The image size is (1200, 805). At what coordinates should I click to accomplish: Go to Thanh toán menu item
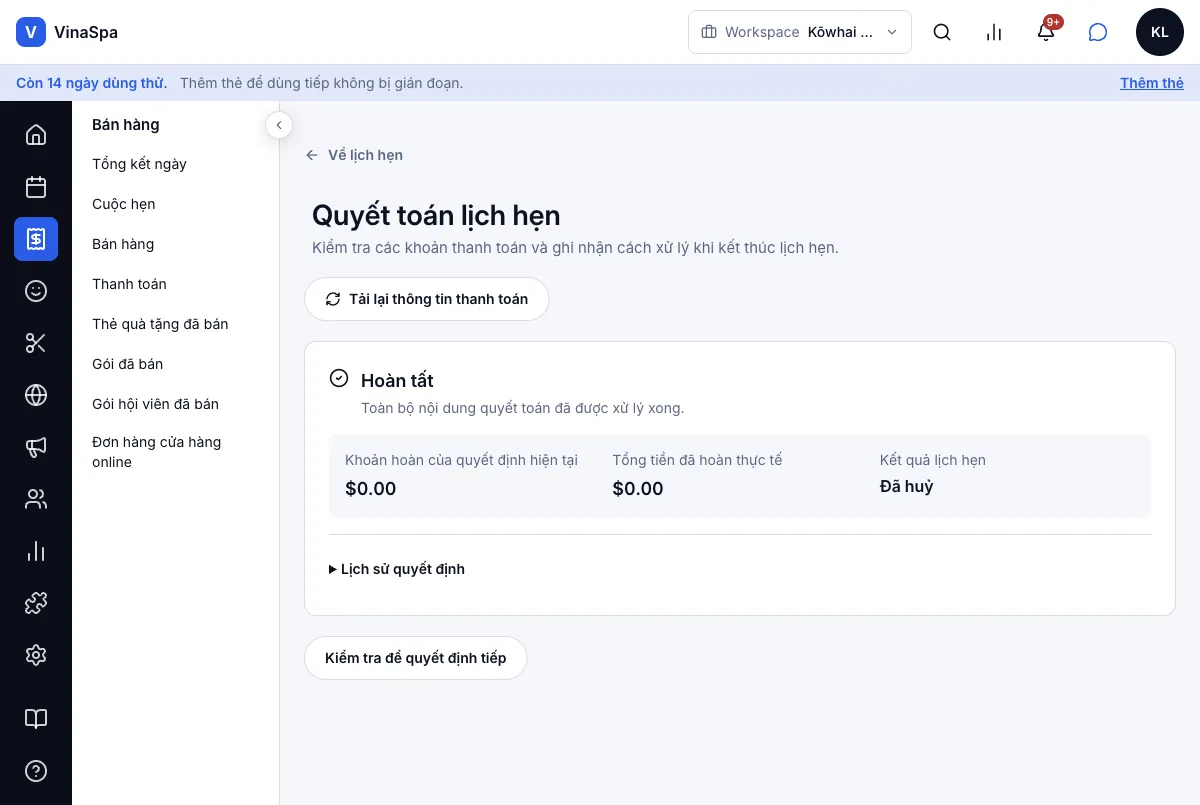[129, 284]
